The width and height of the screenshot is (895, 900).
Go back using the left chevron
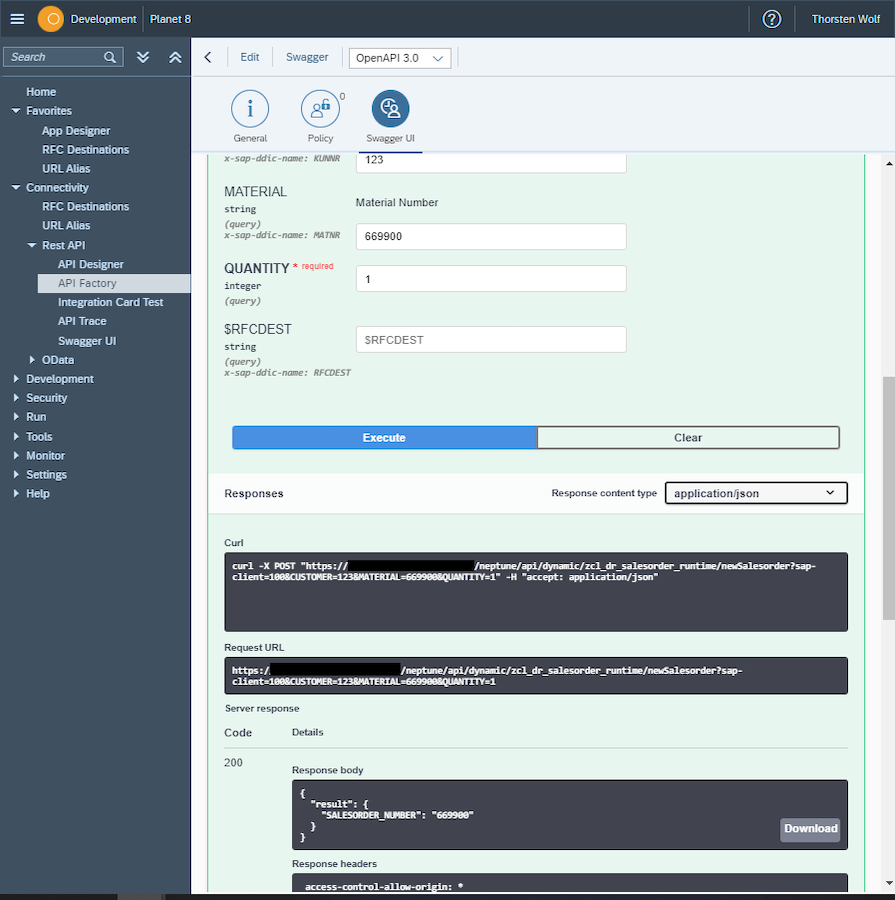208,57
